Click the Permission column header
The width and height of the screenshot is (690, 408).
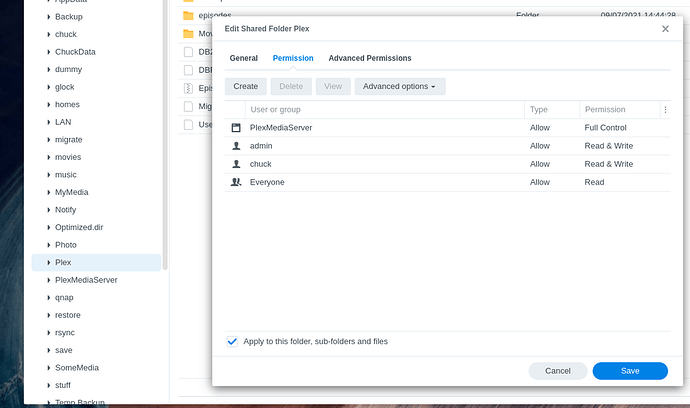(x=620, y=110)
